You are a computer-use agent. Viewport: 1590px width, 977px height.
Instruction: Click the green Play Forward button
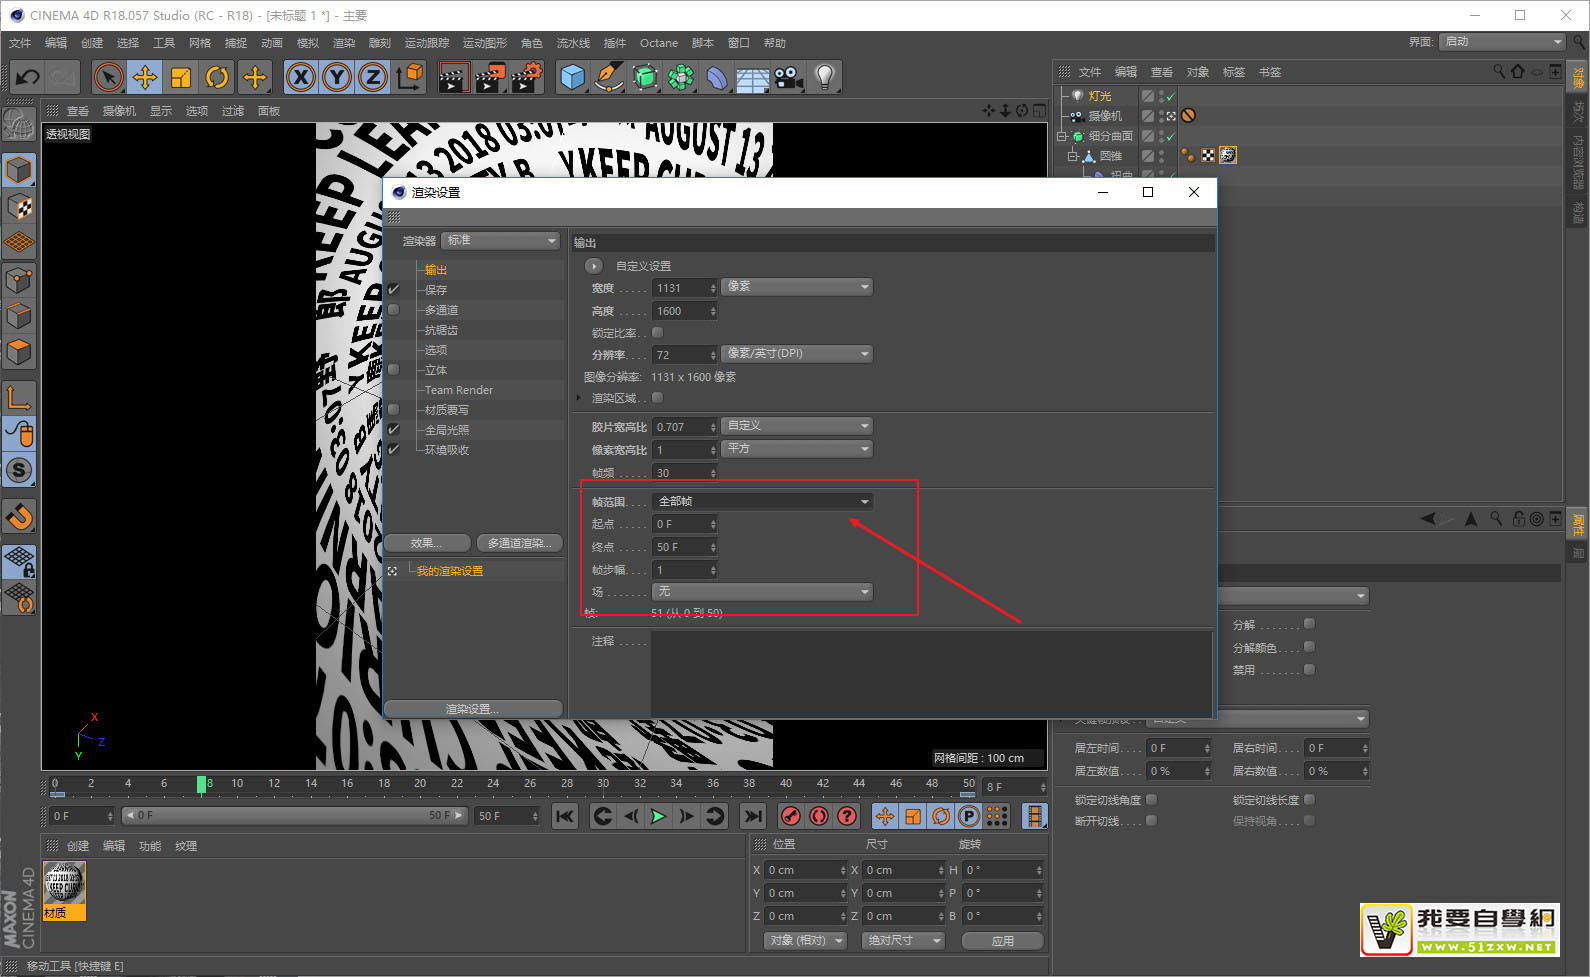pos(658,816)
